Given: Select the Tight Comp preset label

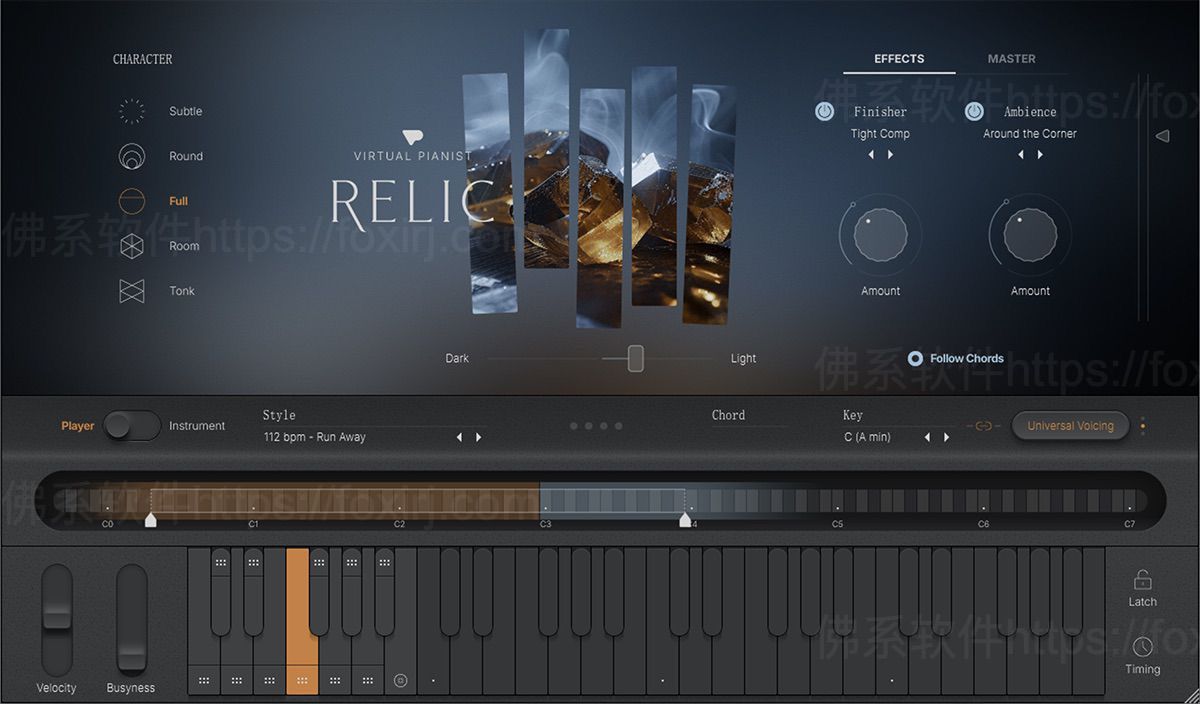Looking at the screenshot, I should click(880, 133).
